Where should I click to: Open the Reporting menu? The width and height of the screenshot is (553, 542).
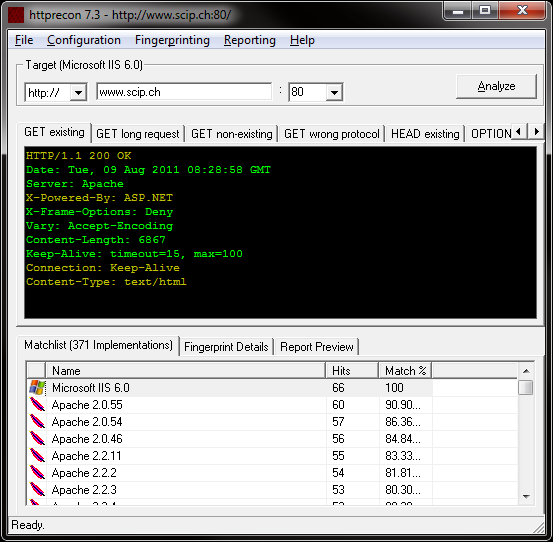coord(250,40)
